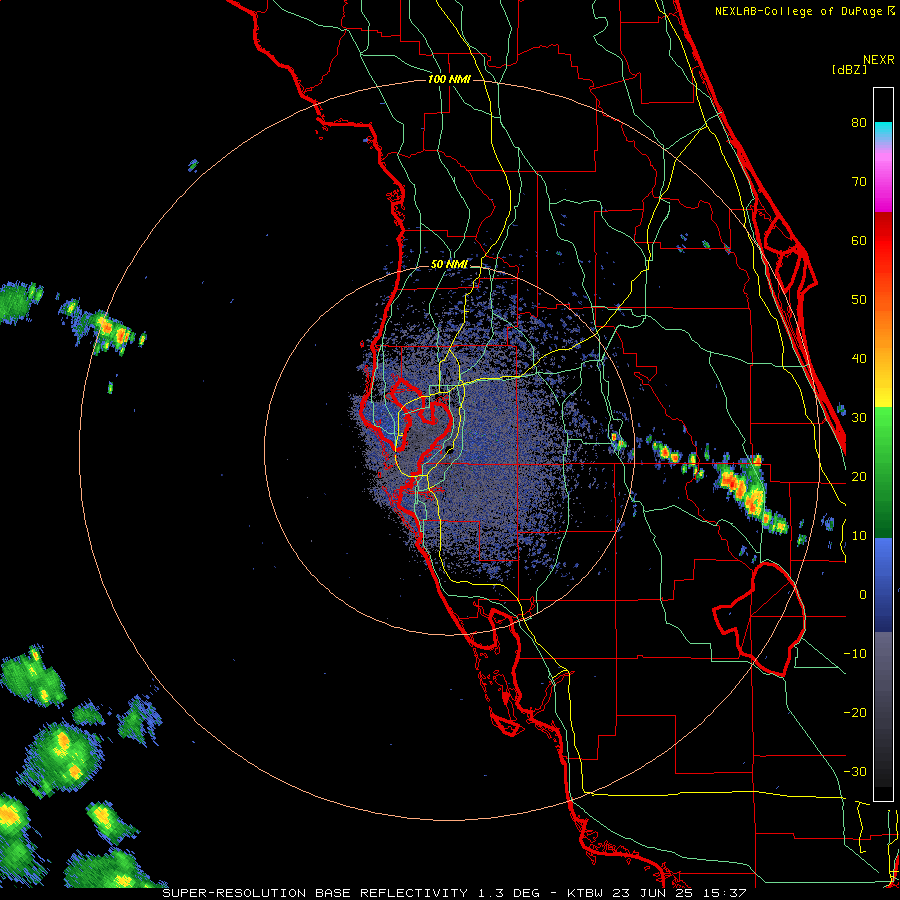
Task: Click the blue band of the color scale
Action: tap(883, 585)
